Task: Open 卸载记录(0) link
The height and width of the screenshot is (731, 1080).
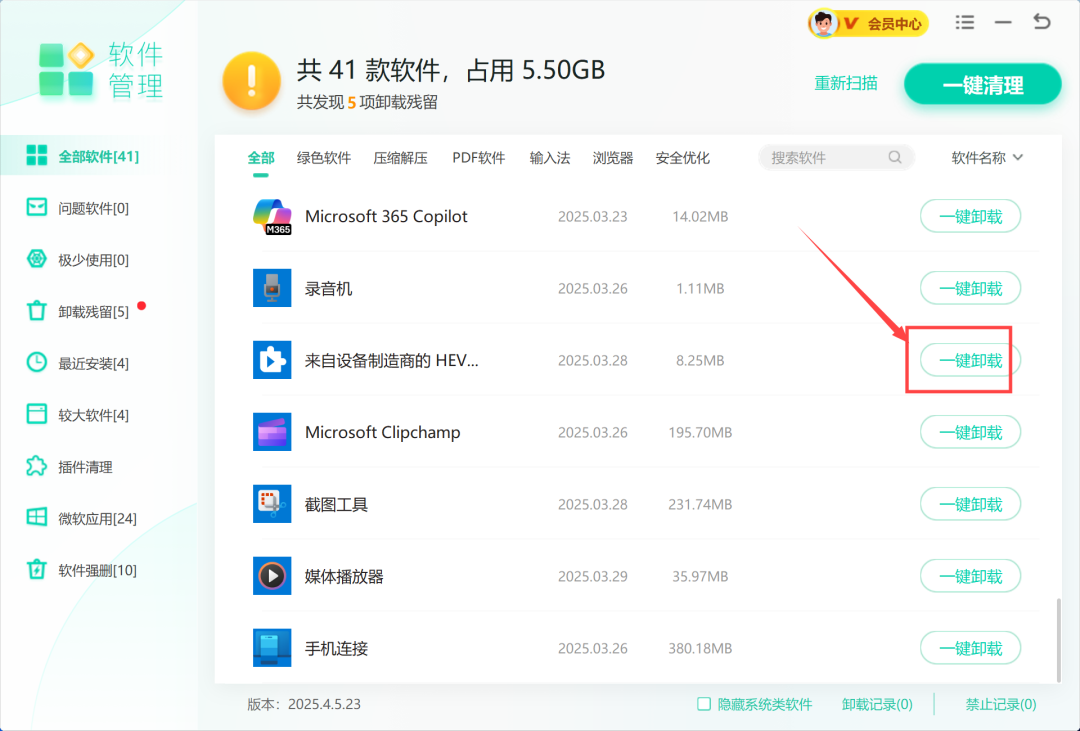Action: (x=877, y=704)
